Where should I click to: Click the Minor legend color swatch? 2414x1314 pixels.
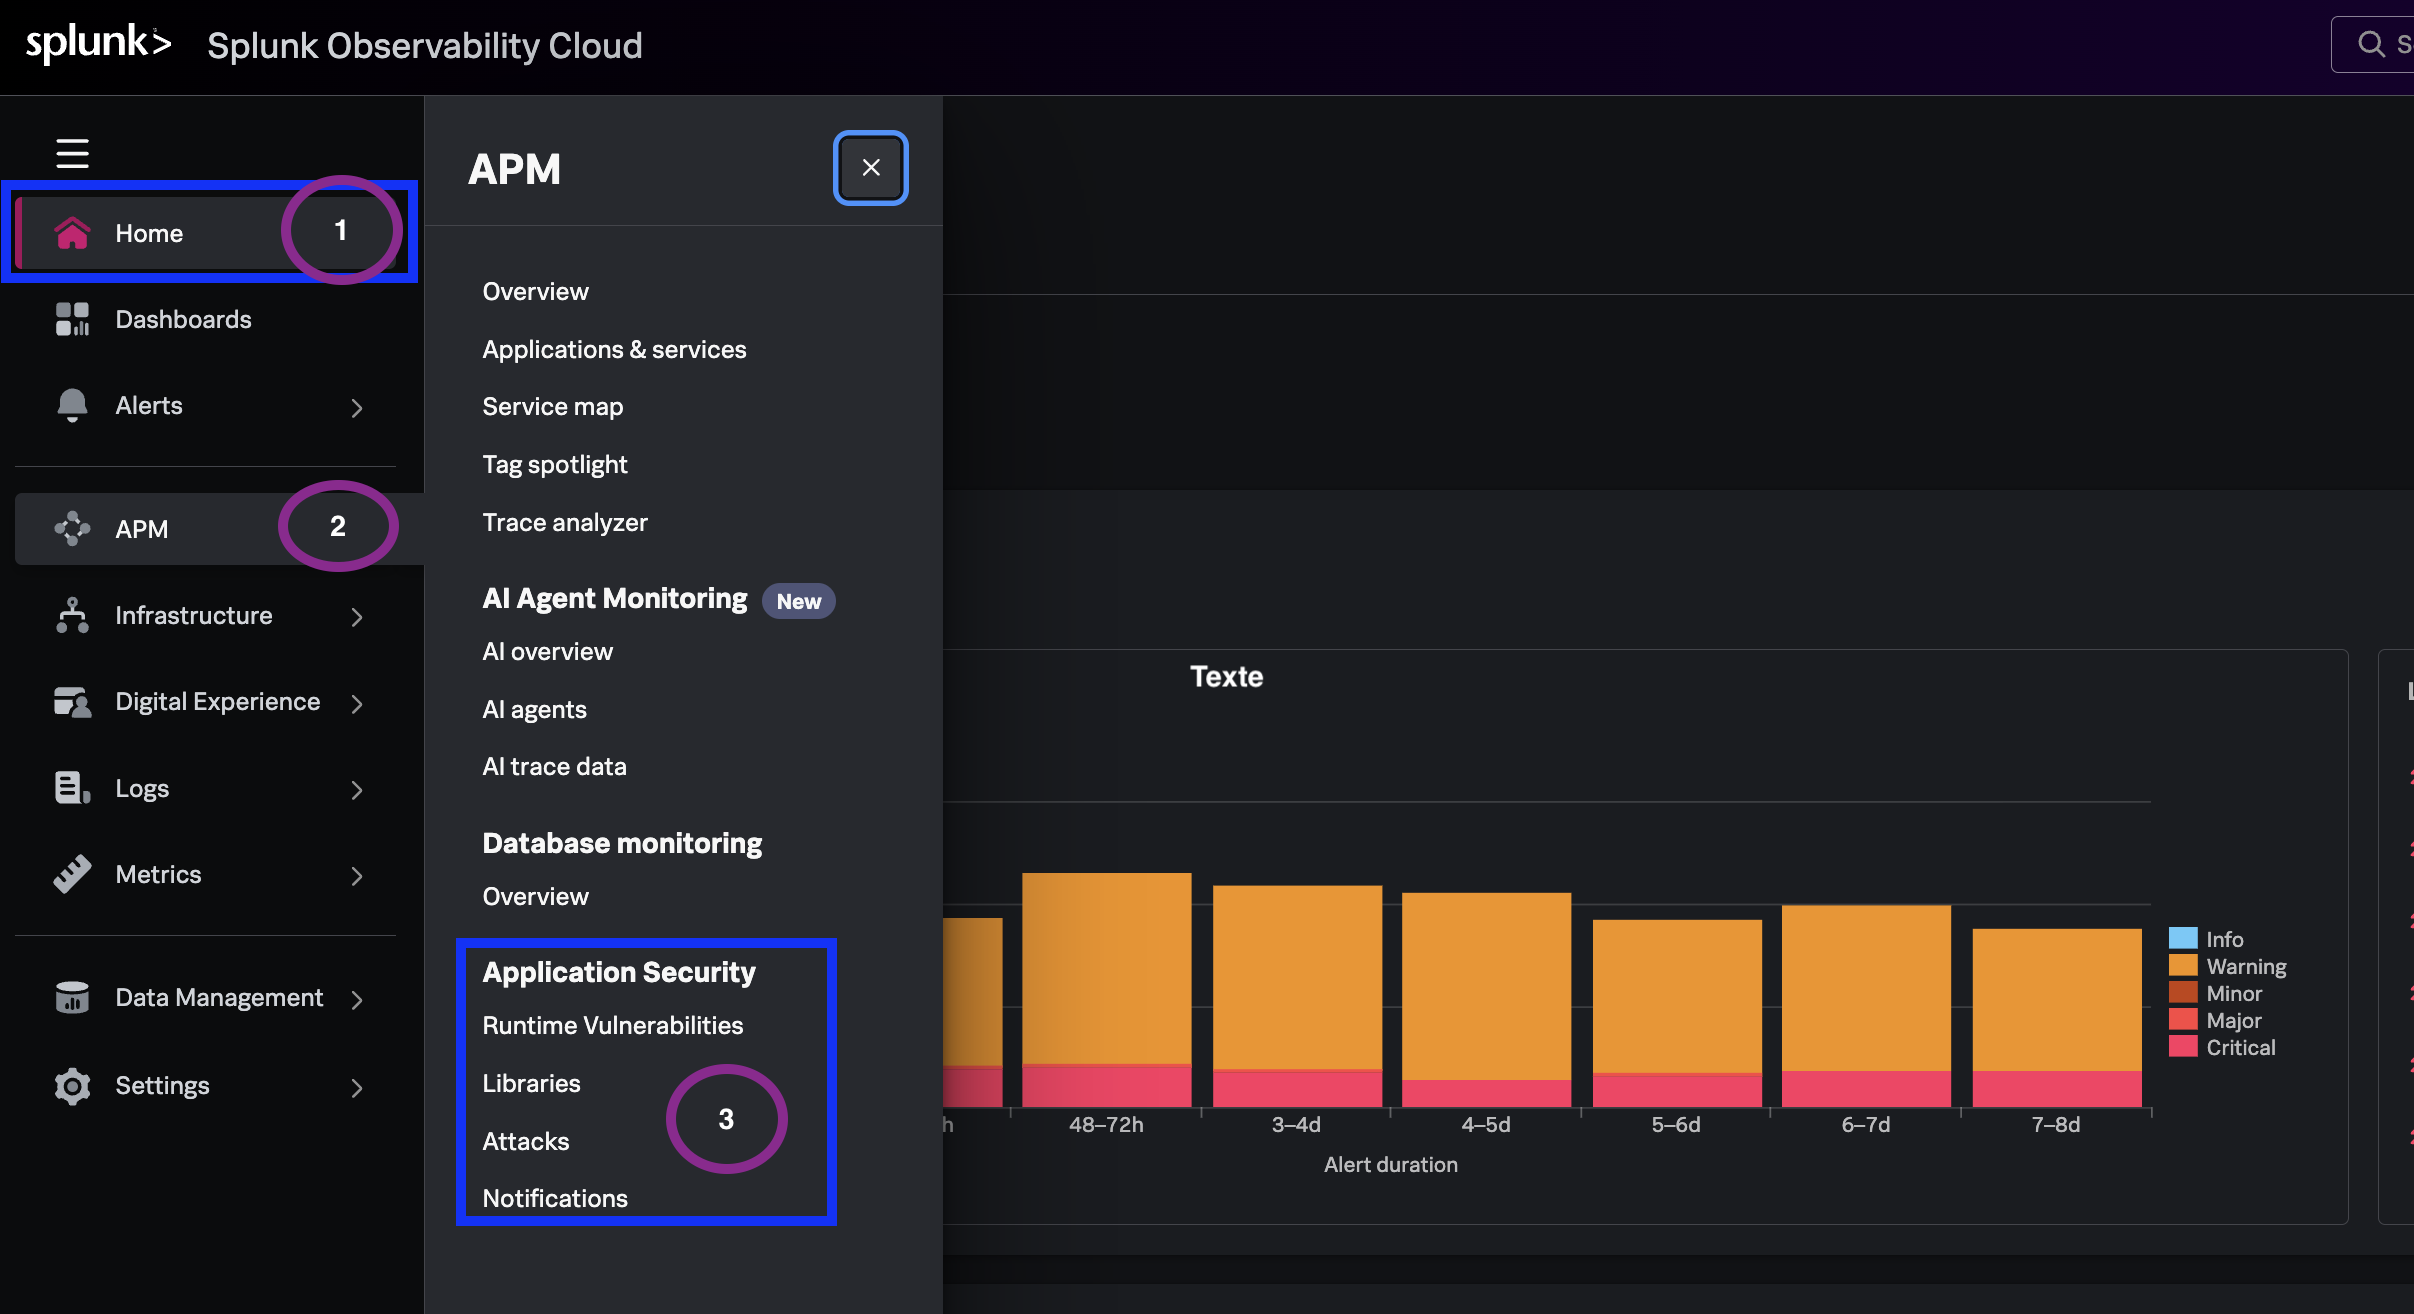click(2182, 993)
